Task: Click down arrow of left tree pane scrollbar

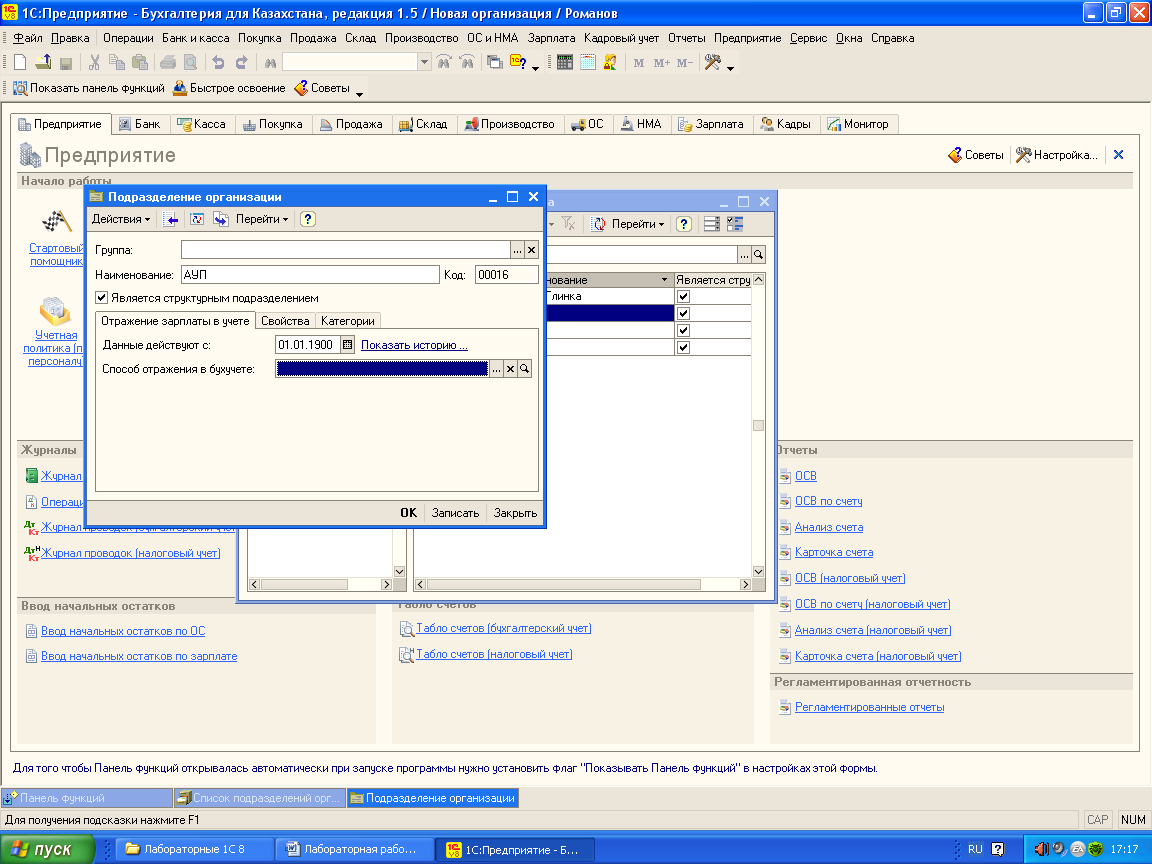Action: click(400, 572)
